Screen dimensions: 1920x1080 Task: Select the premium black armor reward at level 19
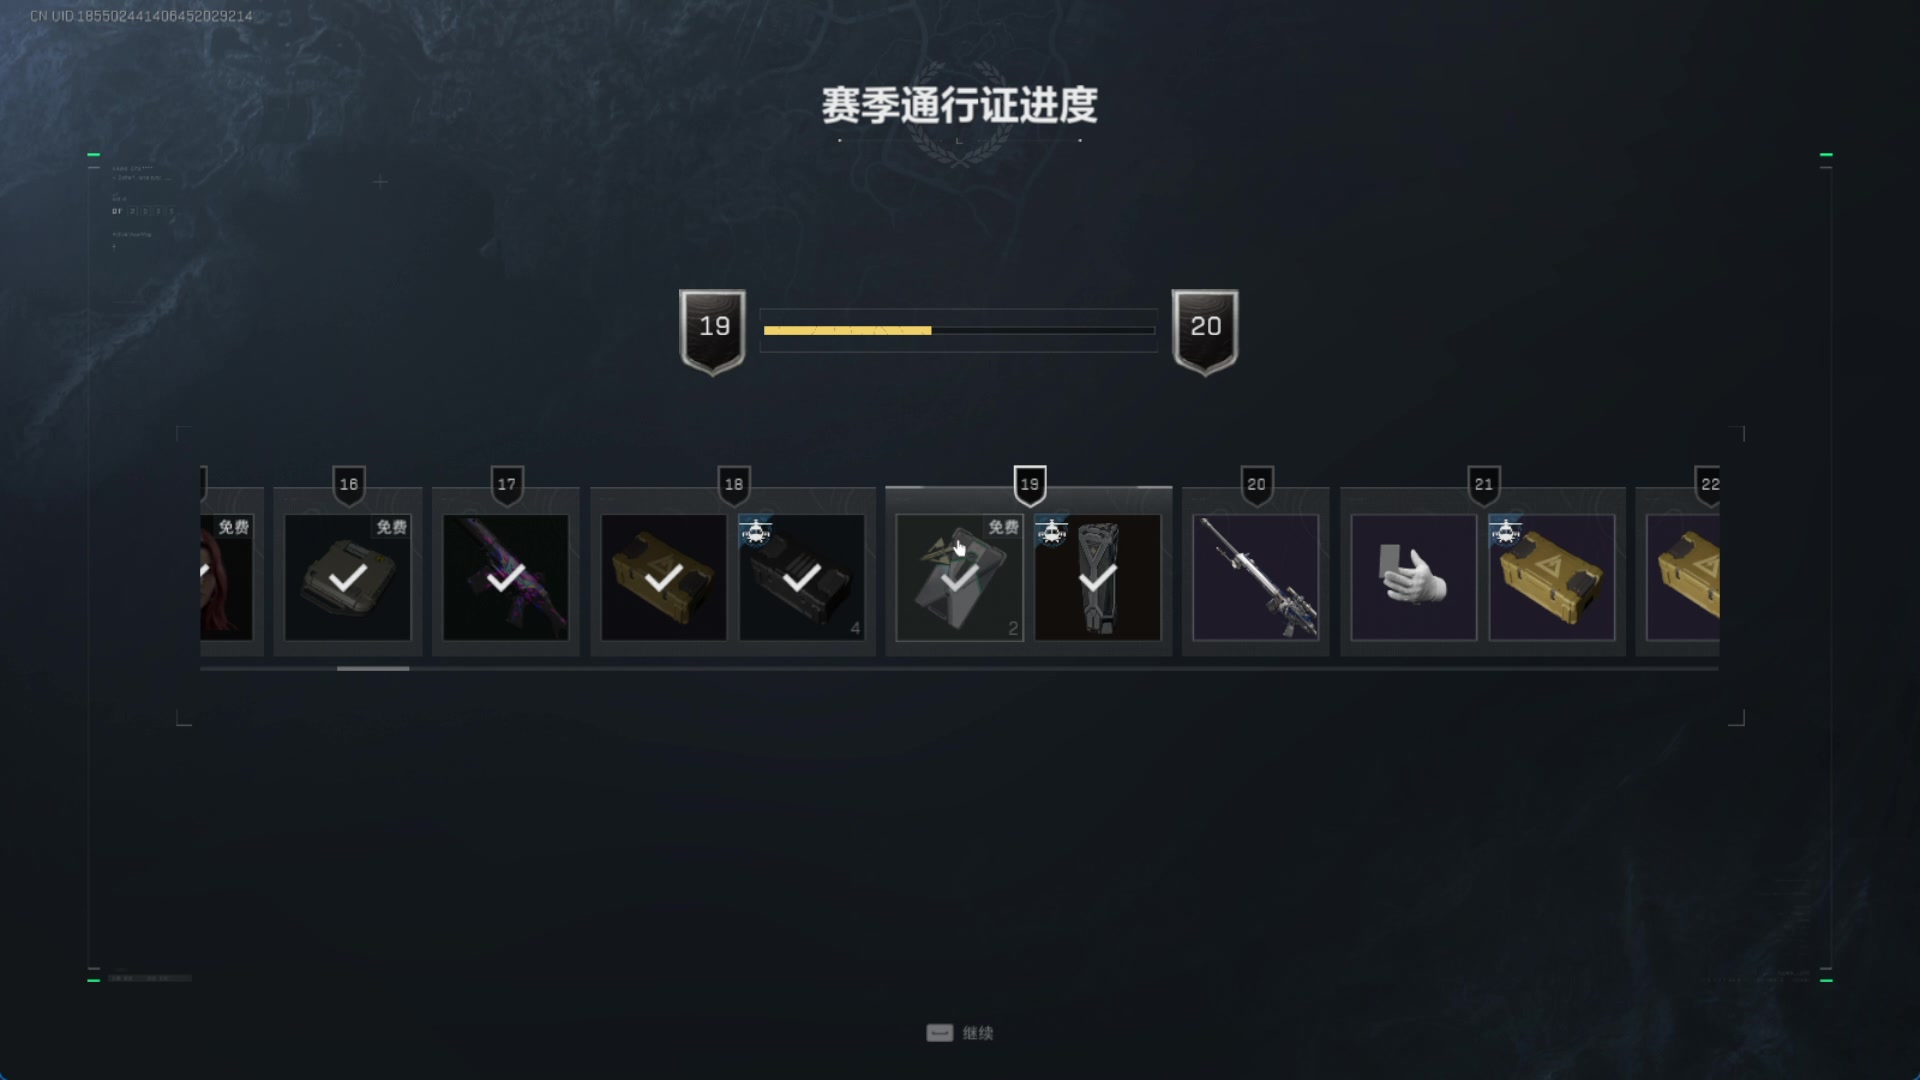point(1098,577)
